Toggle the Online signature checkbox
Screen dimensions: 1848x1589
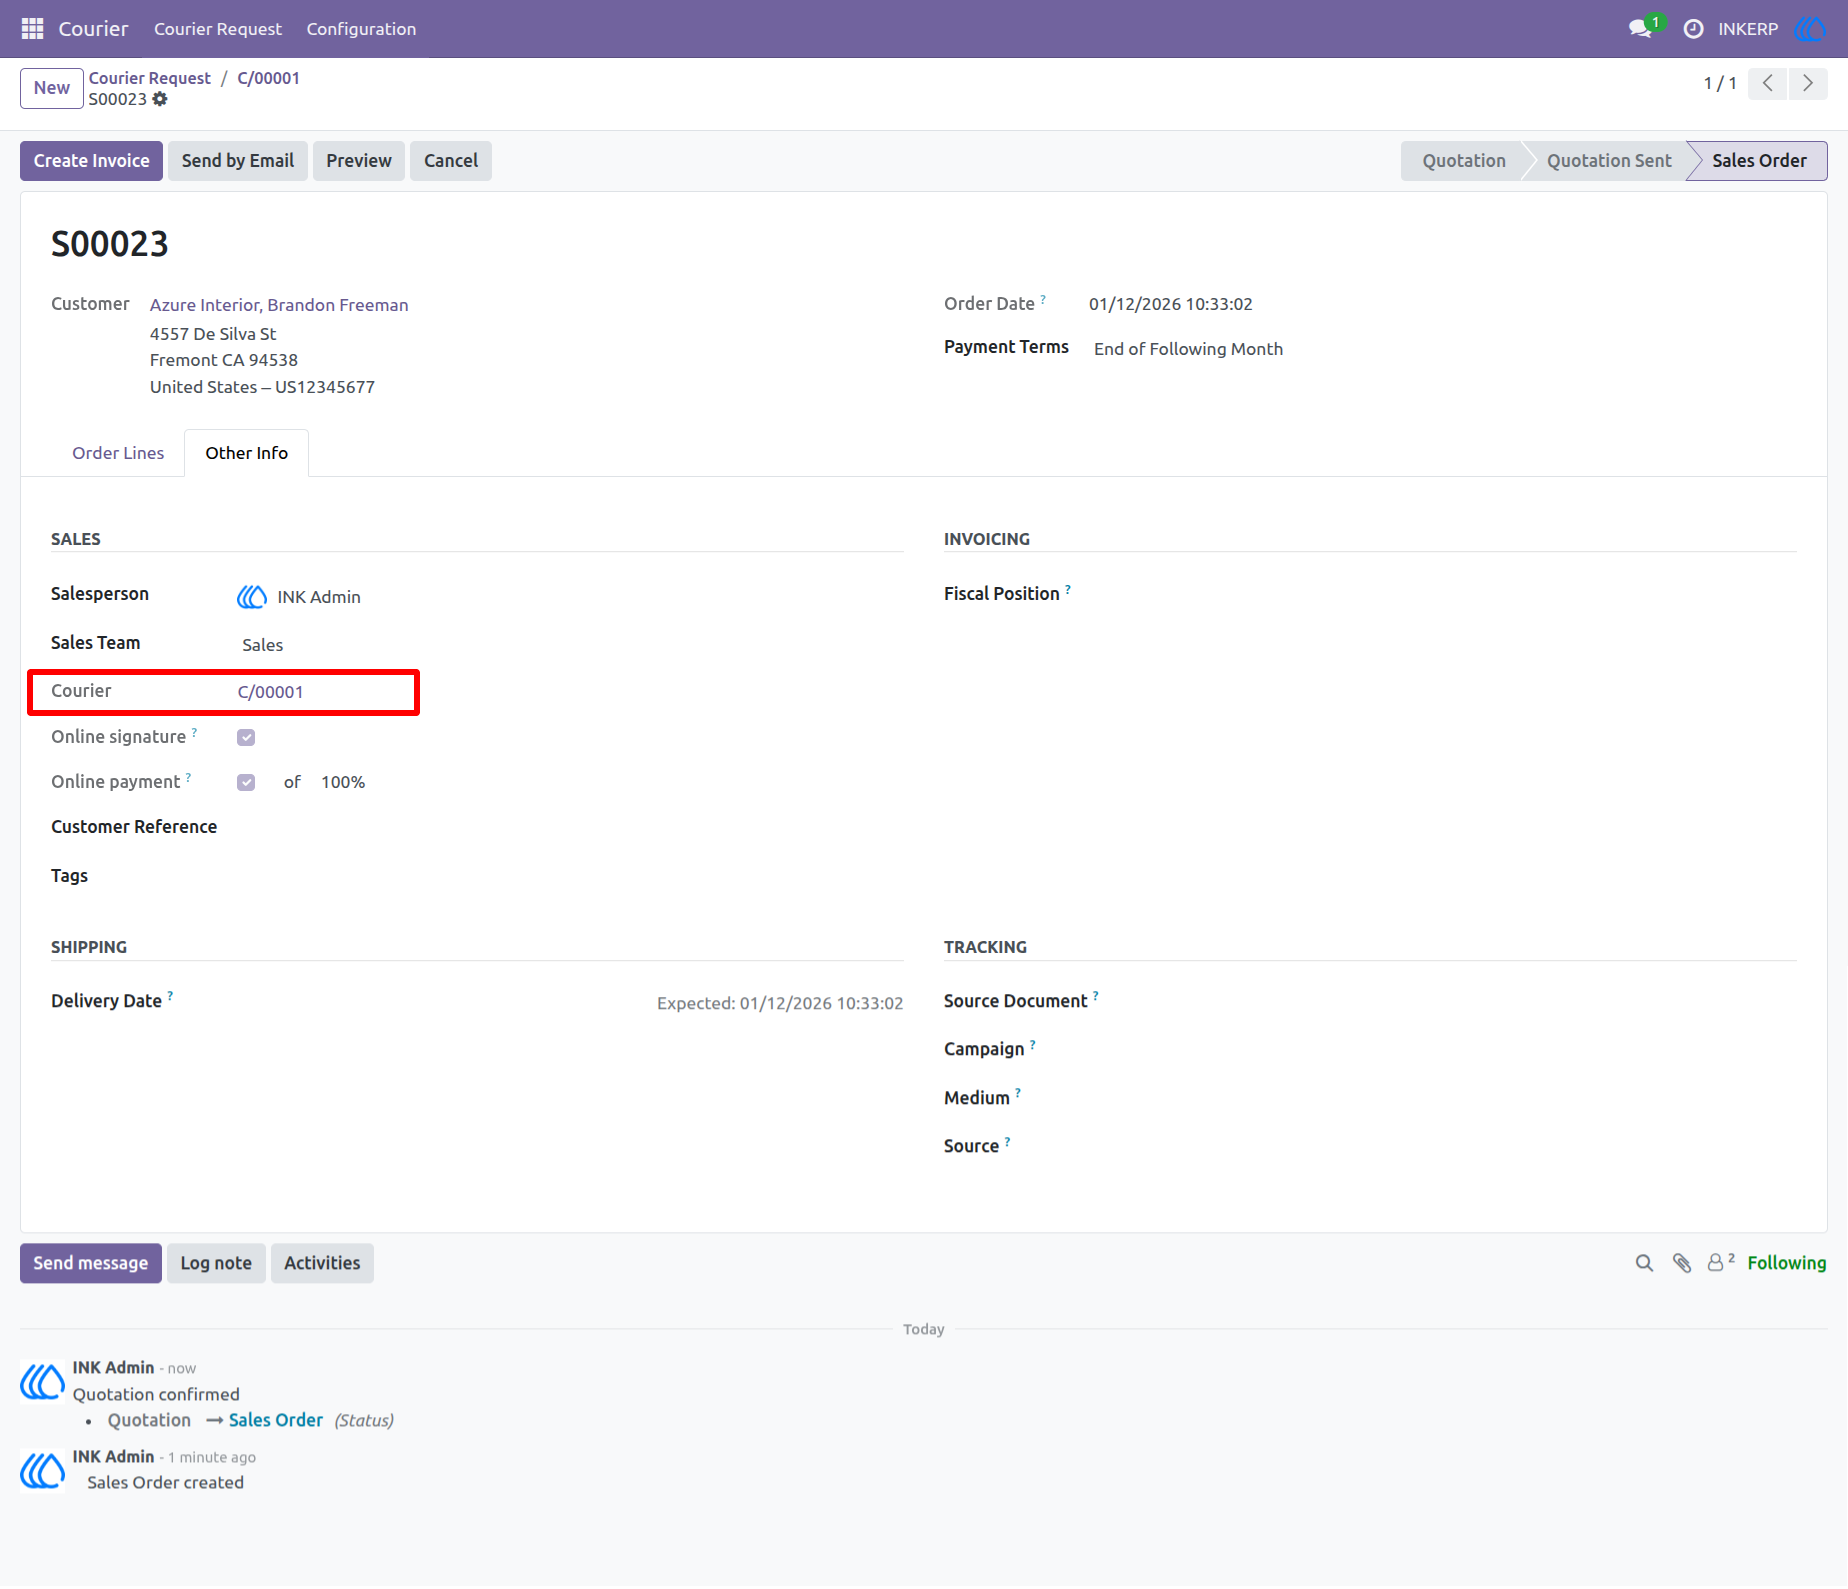246,738
